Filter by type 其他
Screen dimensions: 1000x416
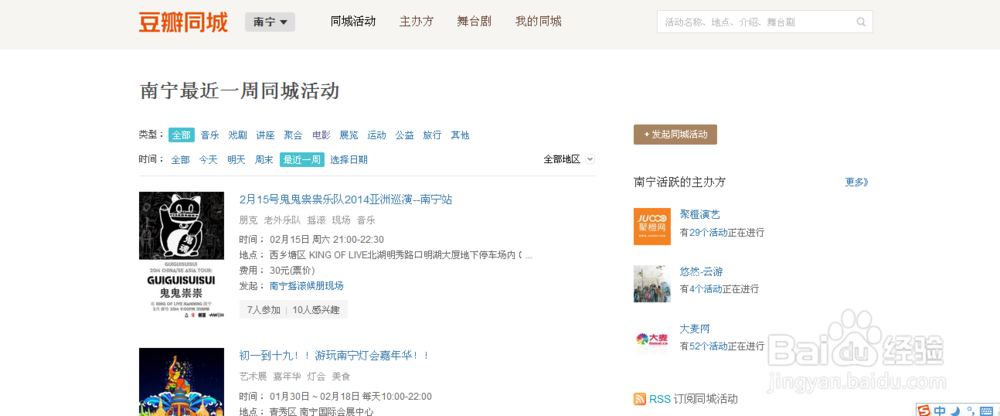(x=460, y=135)
